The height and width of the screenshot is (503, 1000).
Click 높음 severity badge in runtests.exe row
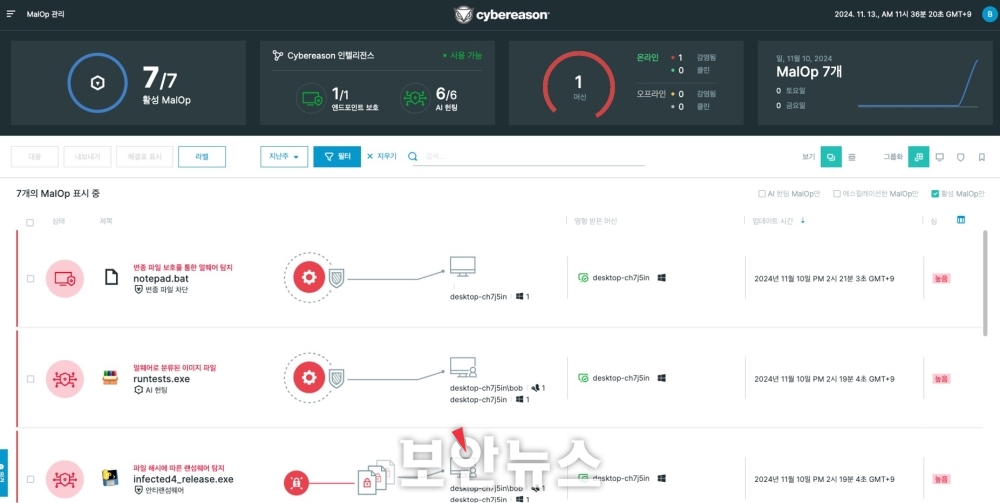[x=941, y=379]
